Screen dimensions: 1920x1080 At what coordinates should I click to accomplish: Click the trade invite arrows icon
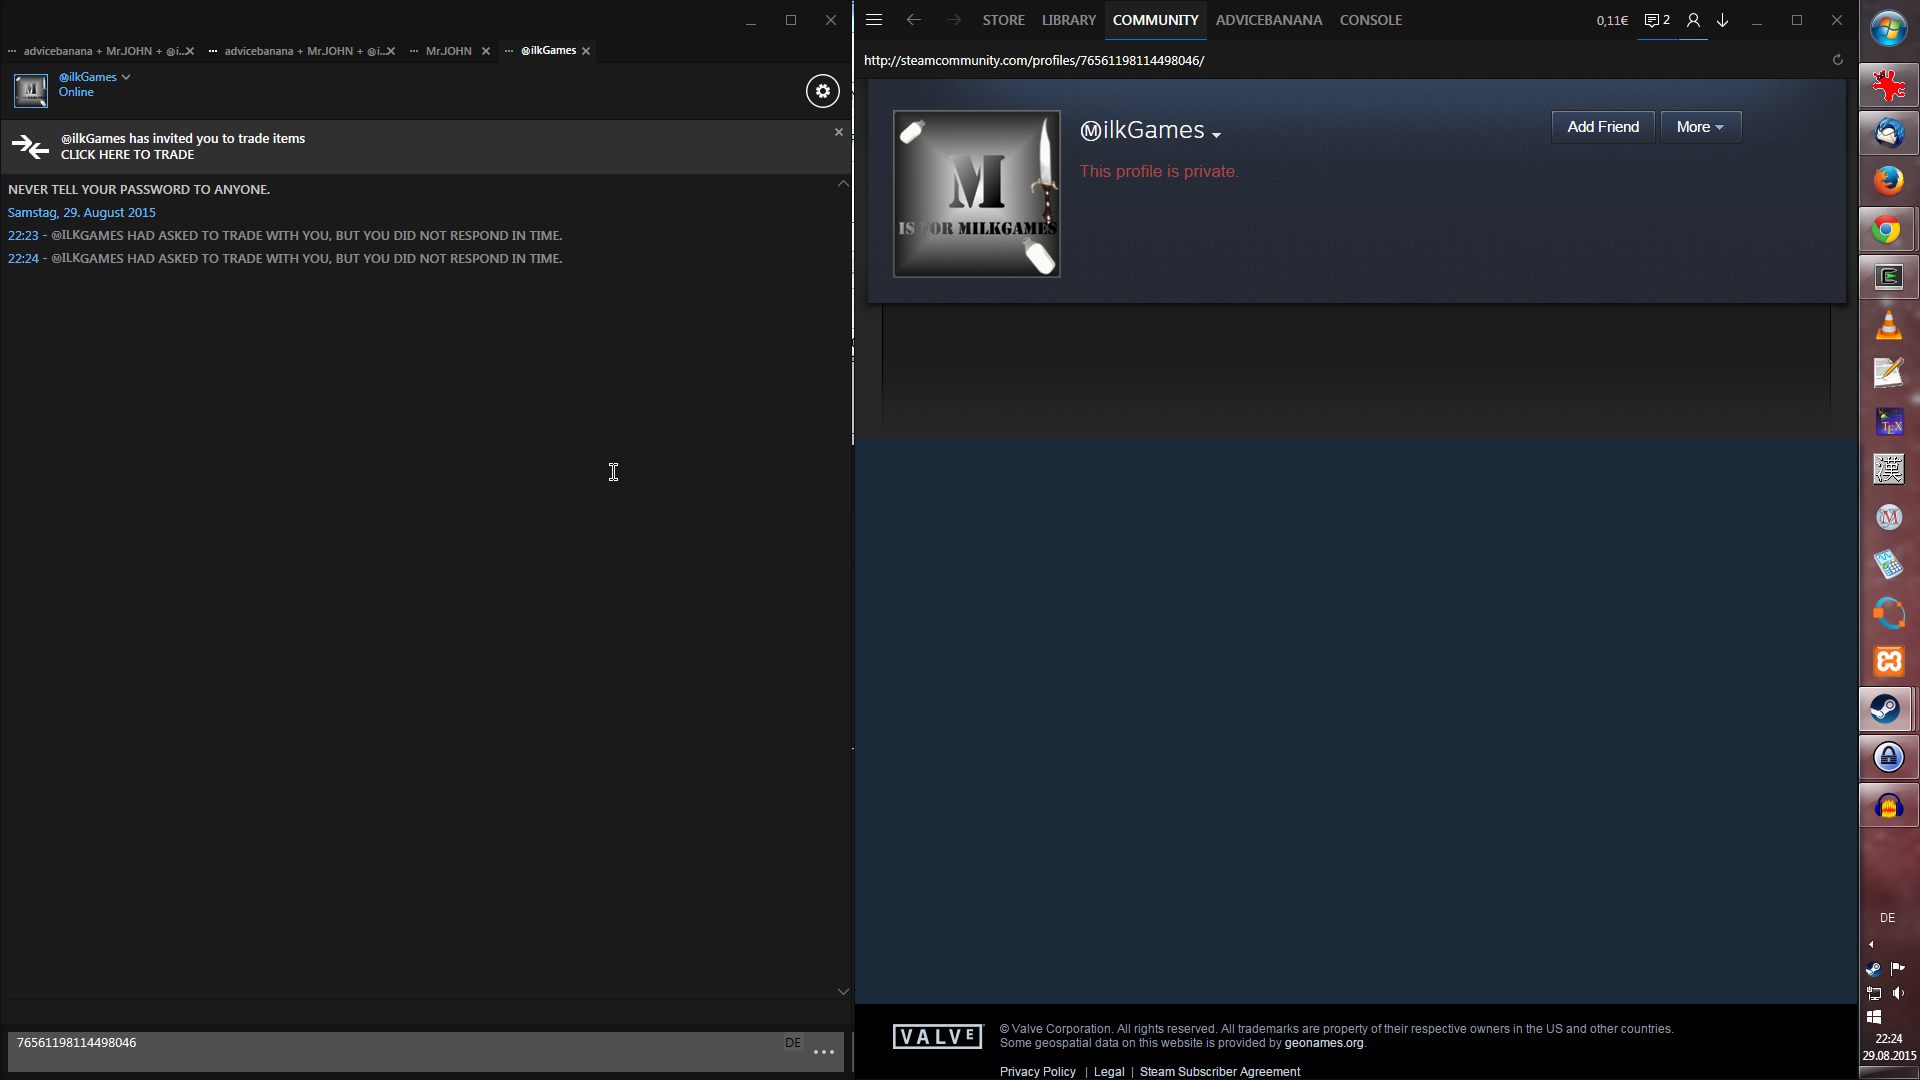30,147
